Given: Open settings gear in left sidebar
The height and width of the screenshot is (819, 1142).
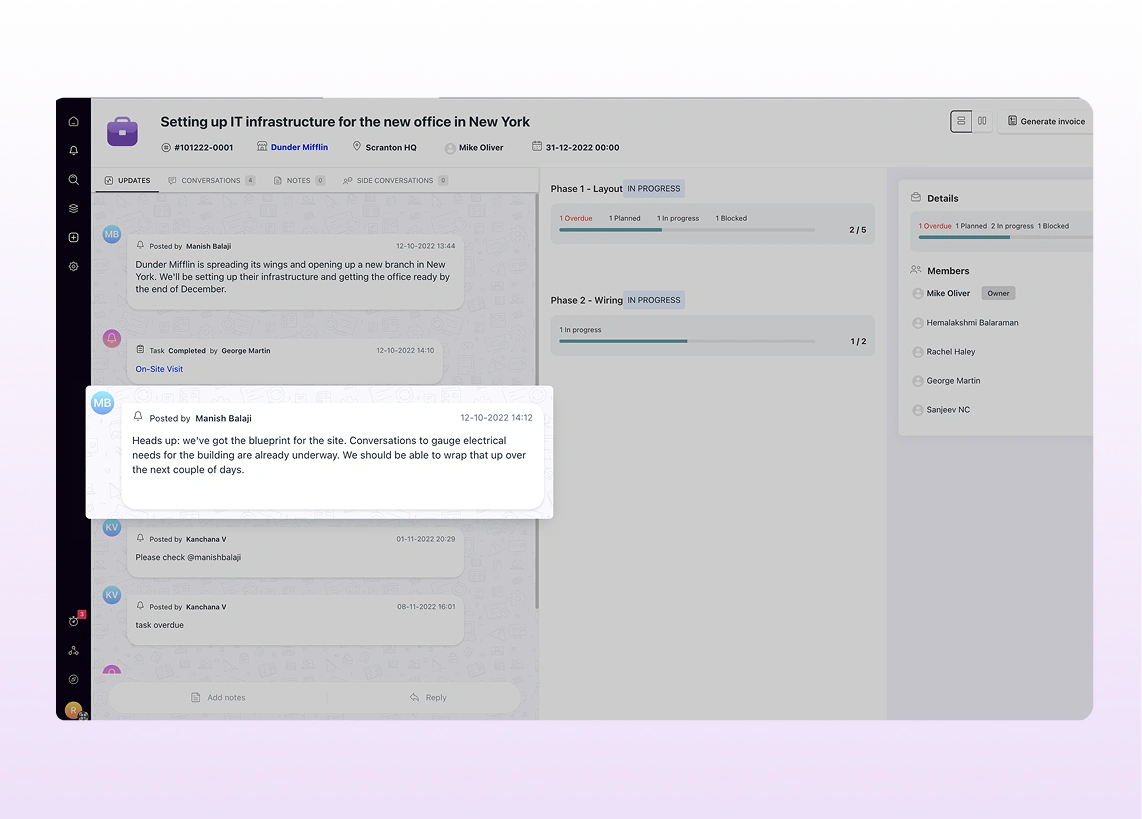Looking at the screenshot, I should (73, 267).
